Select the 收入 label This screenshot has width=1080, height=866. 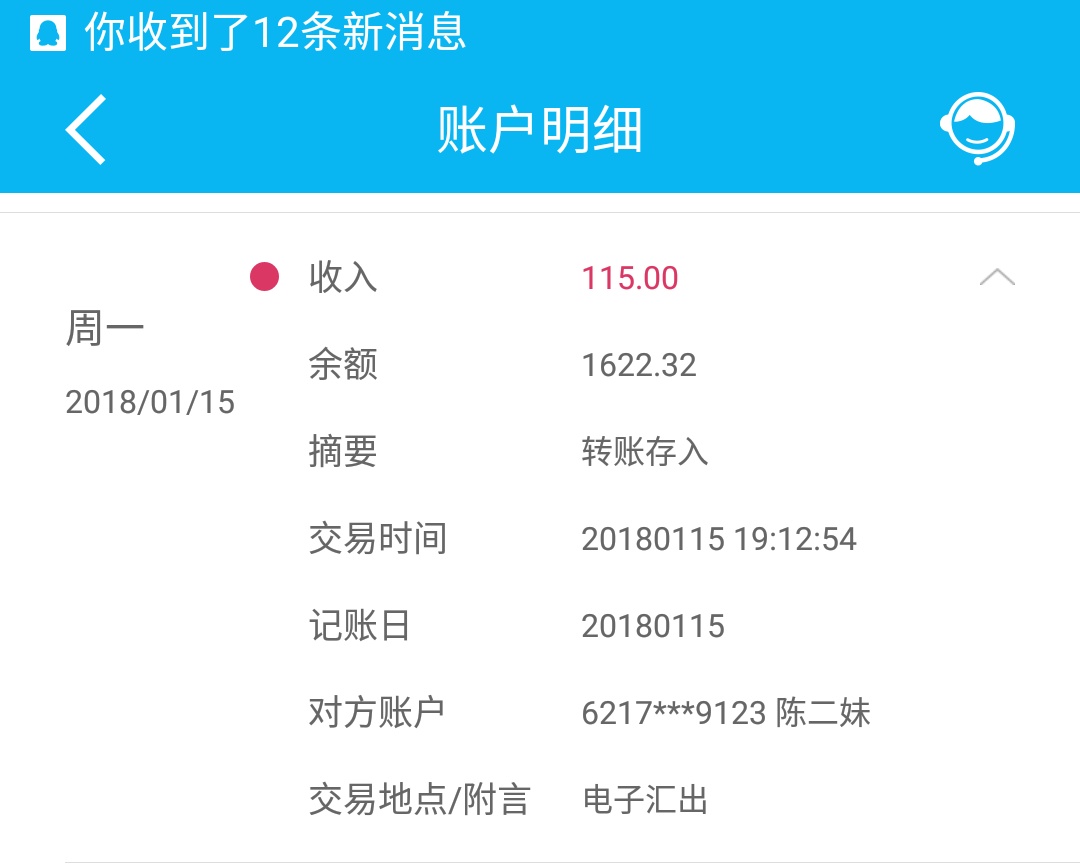pyautogui.click(x=343, y=277)
